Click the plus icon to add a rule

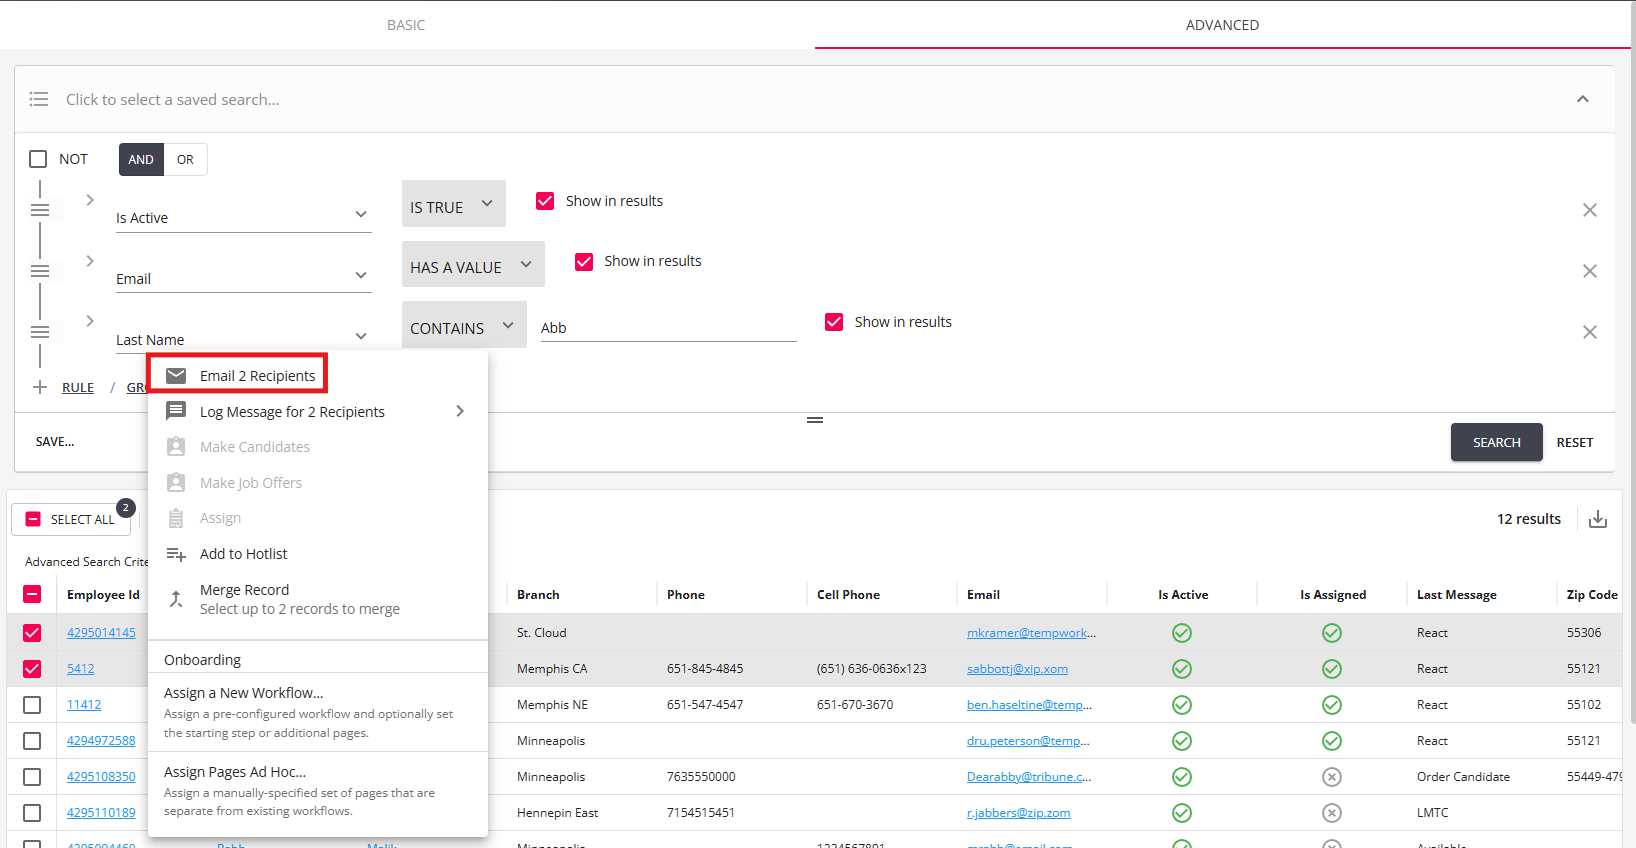click(x=40, y=387)
